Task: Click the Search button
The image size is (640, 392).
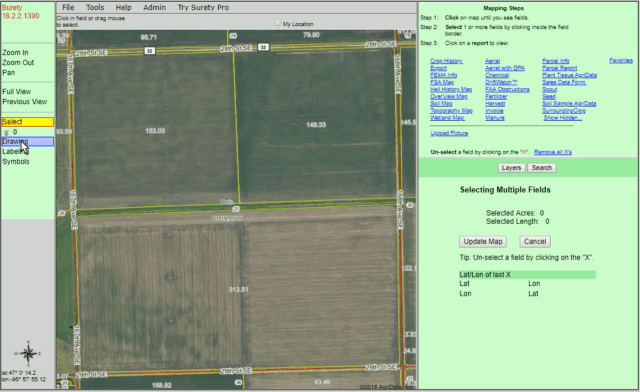Action: [542, 168]
